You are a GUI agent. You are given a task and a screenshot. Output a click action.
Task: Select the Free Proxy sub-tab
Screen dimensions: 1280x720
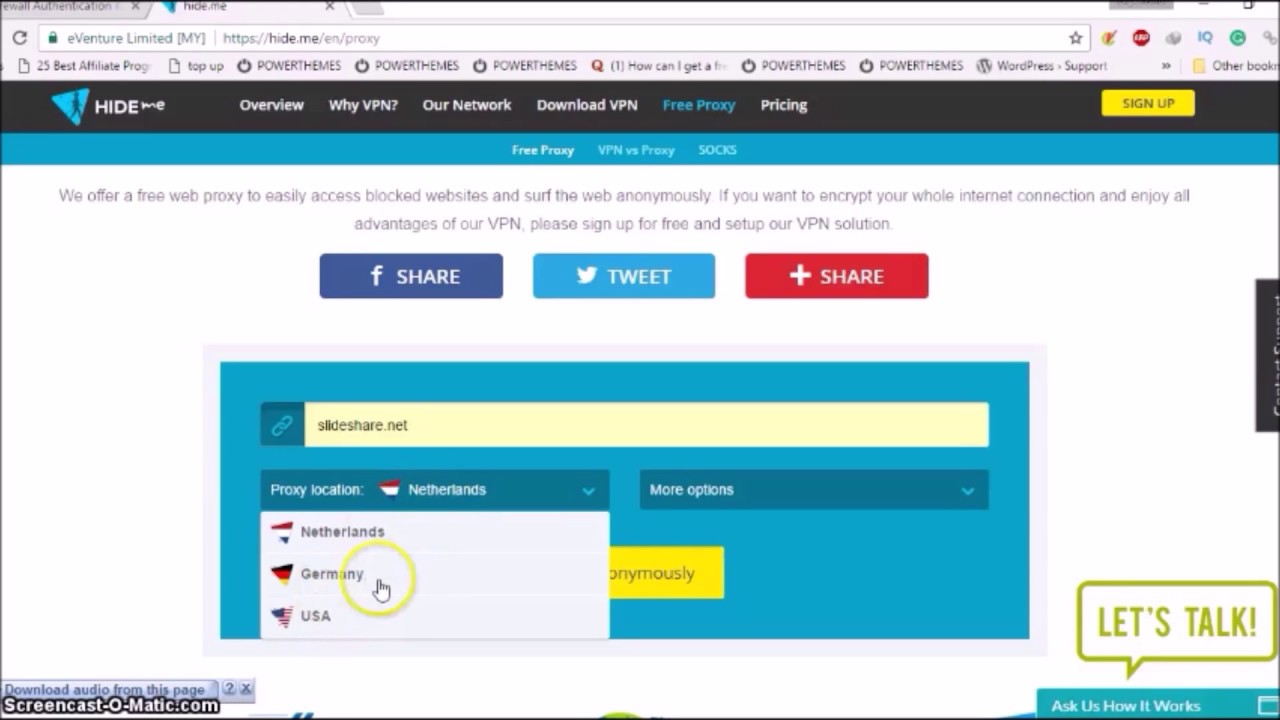543,150
